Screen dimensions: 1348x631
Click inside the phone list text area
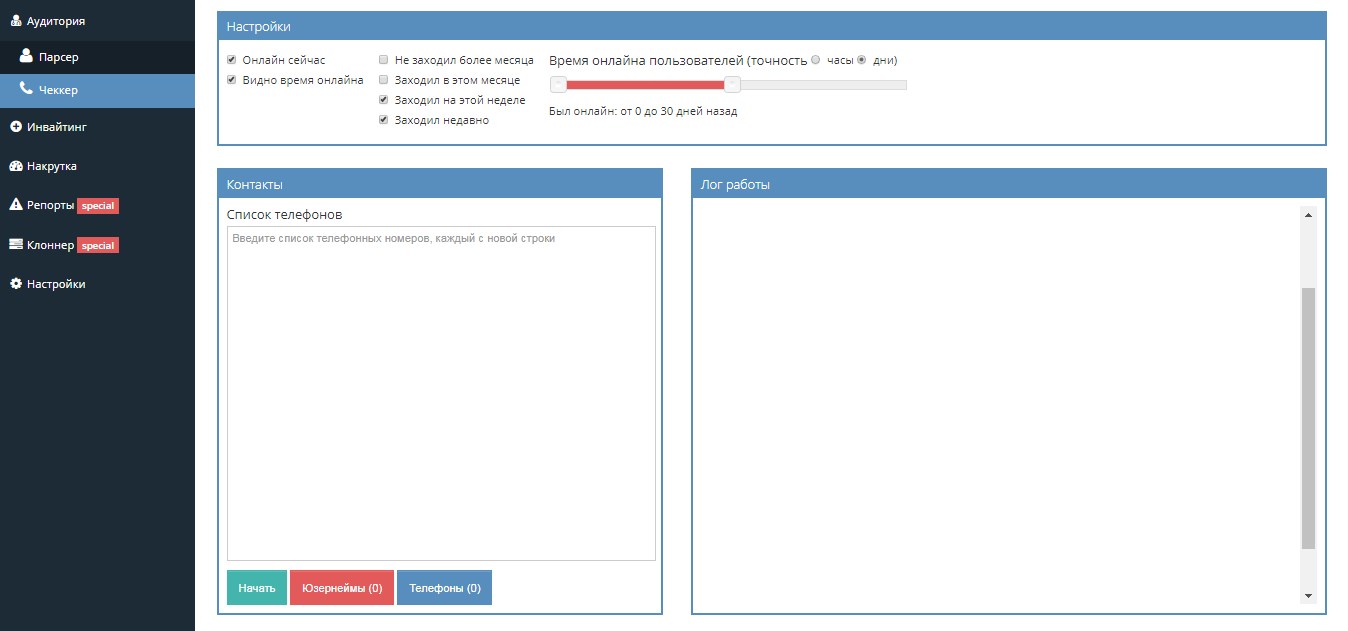tap(441, 393)
